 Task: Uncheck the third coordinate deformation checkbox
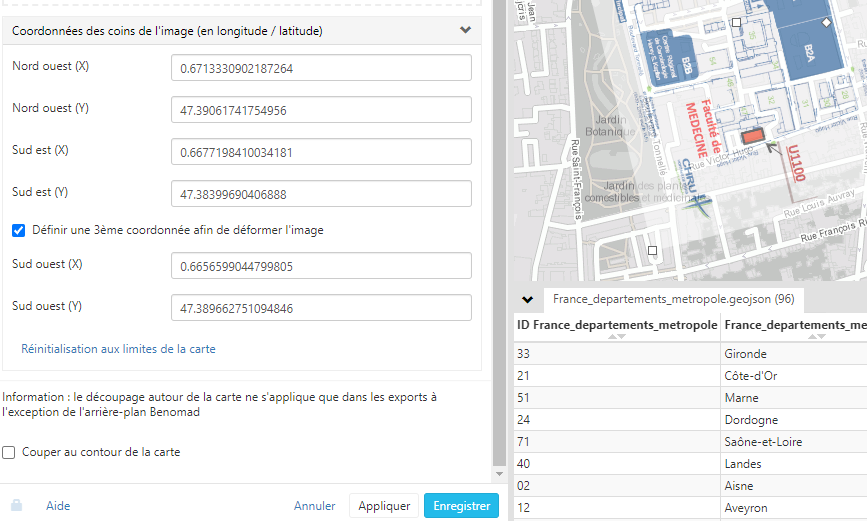click(18, 230)
